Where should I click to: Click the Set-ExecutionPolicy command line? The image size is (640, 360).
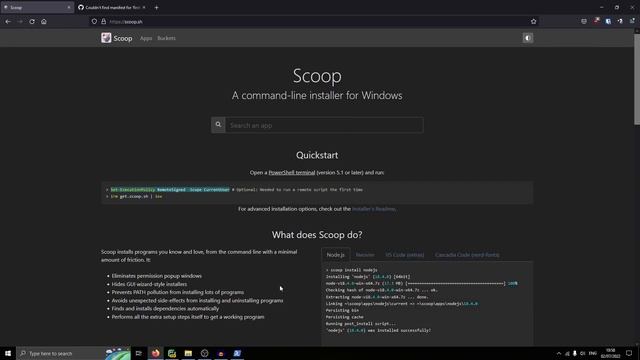[170, 190]
